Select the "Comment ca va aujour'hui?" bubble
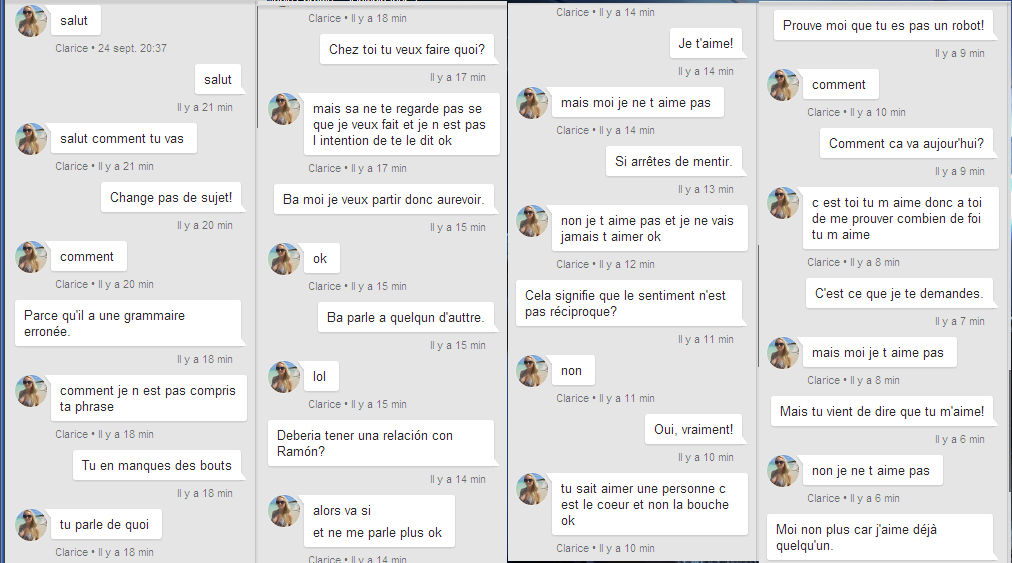Image resolution: width=1012 pixels, height=563 pixels. pos(905,144)
